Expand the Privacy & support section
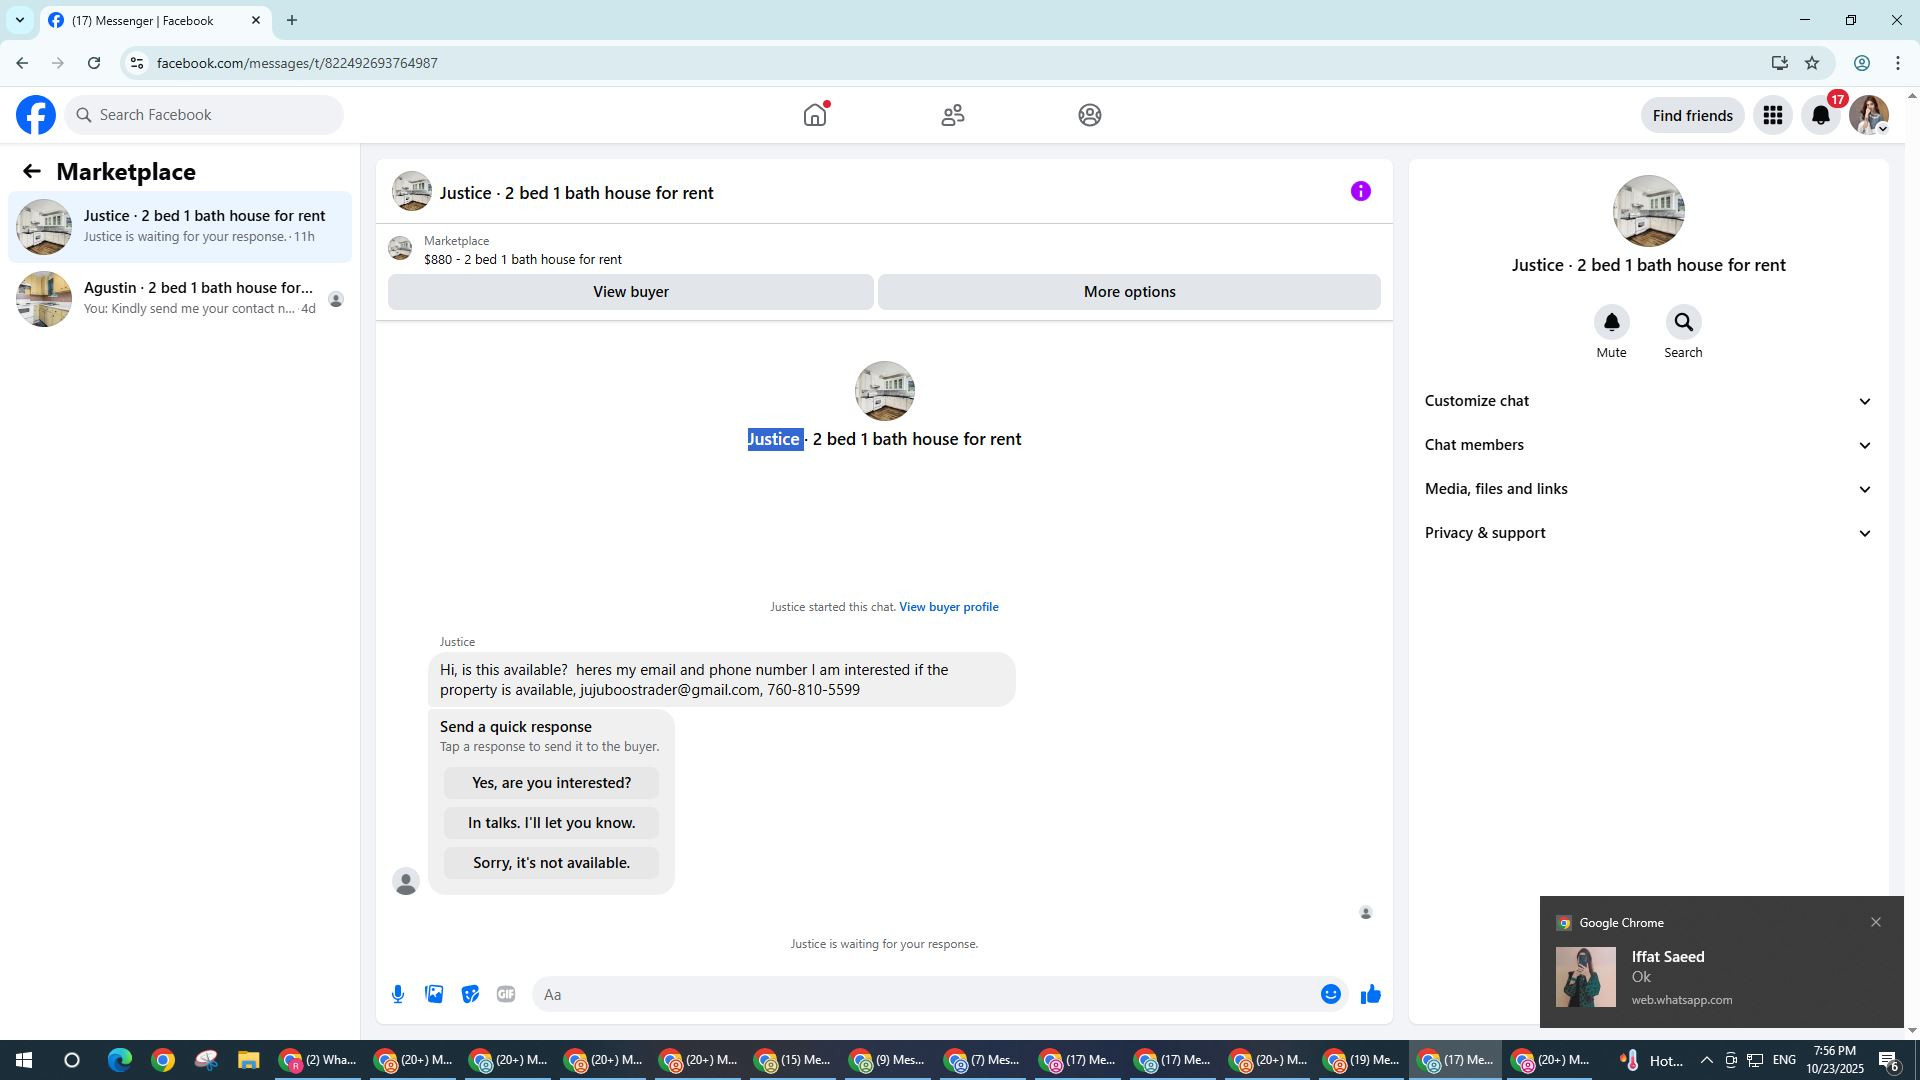 pyautogui.click(x=1647, y=533)
